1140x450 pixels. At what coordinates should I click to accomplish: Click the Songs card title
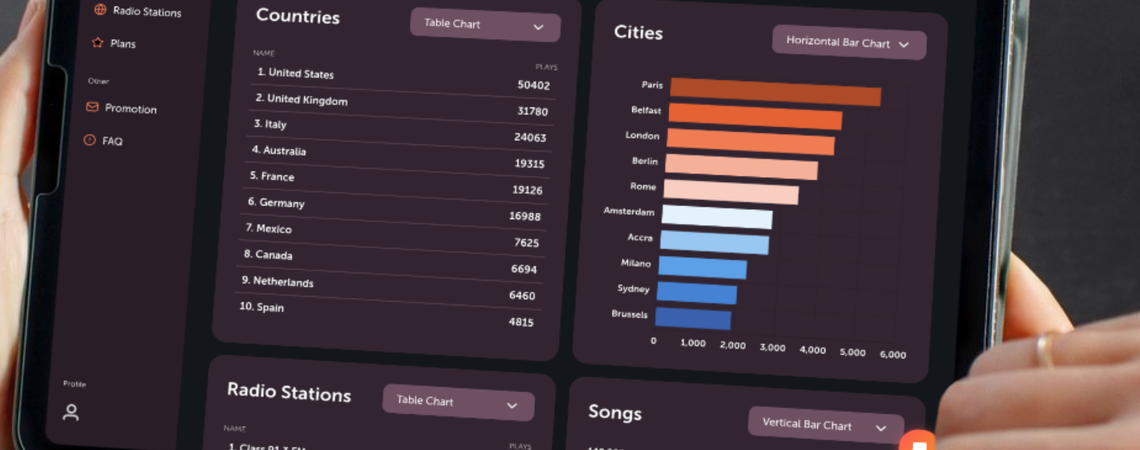(615, 413)
